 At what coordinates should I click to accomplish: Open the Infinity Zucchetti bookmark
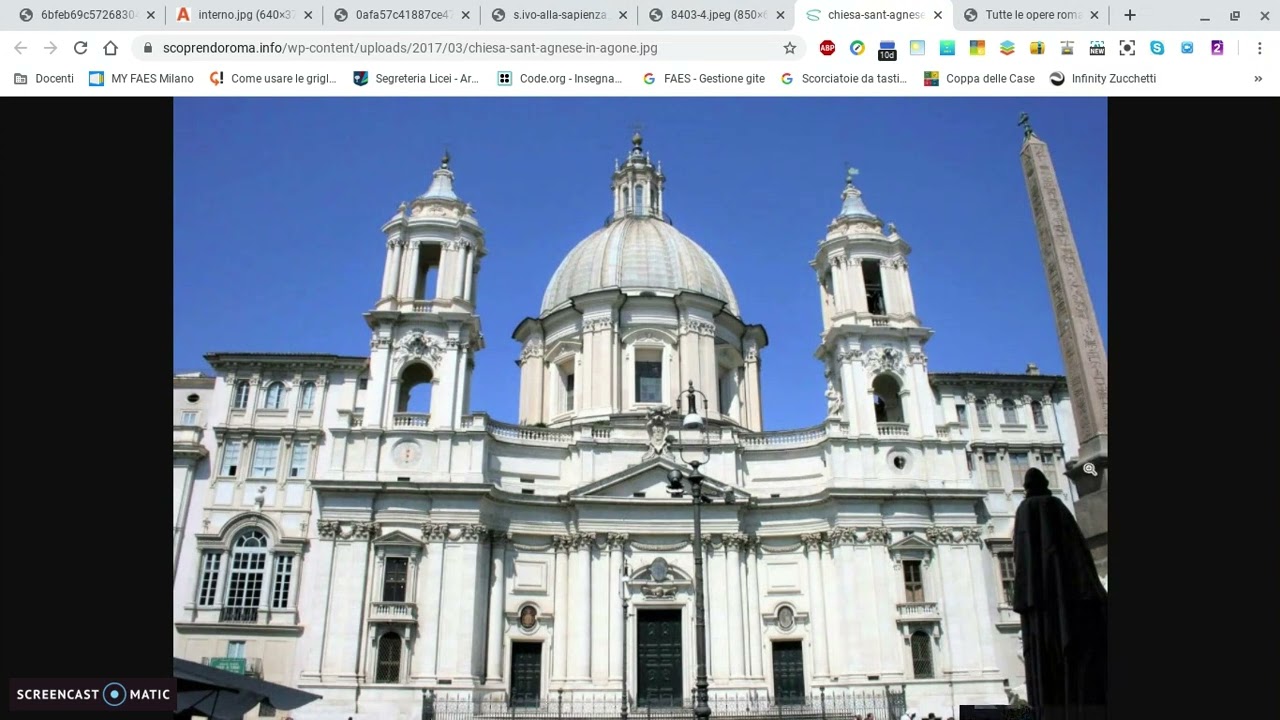click(1103, 78)
